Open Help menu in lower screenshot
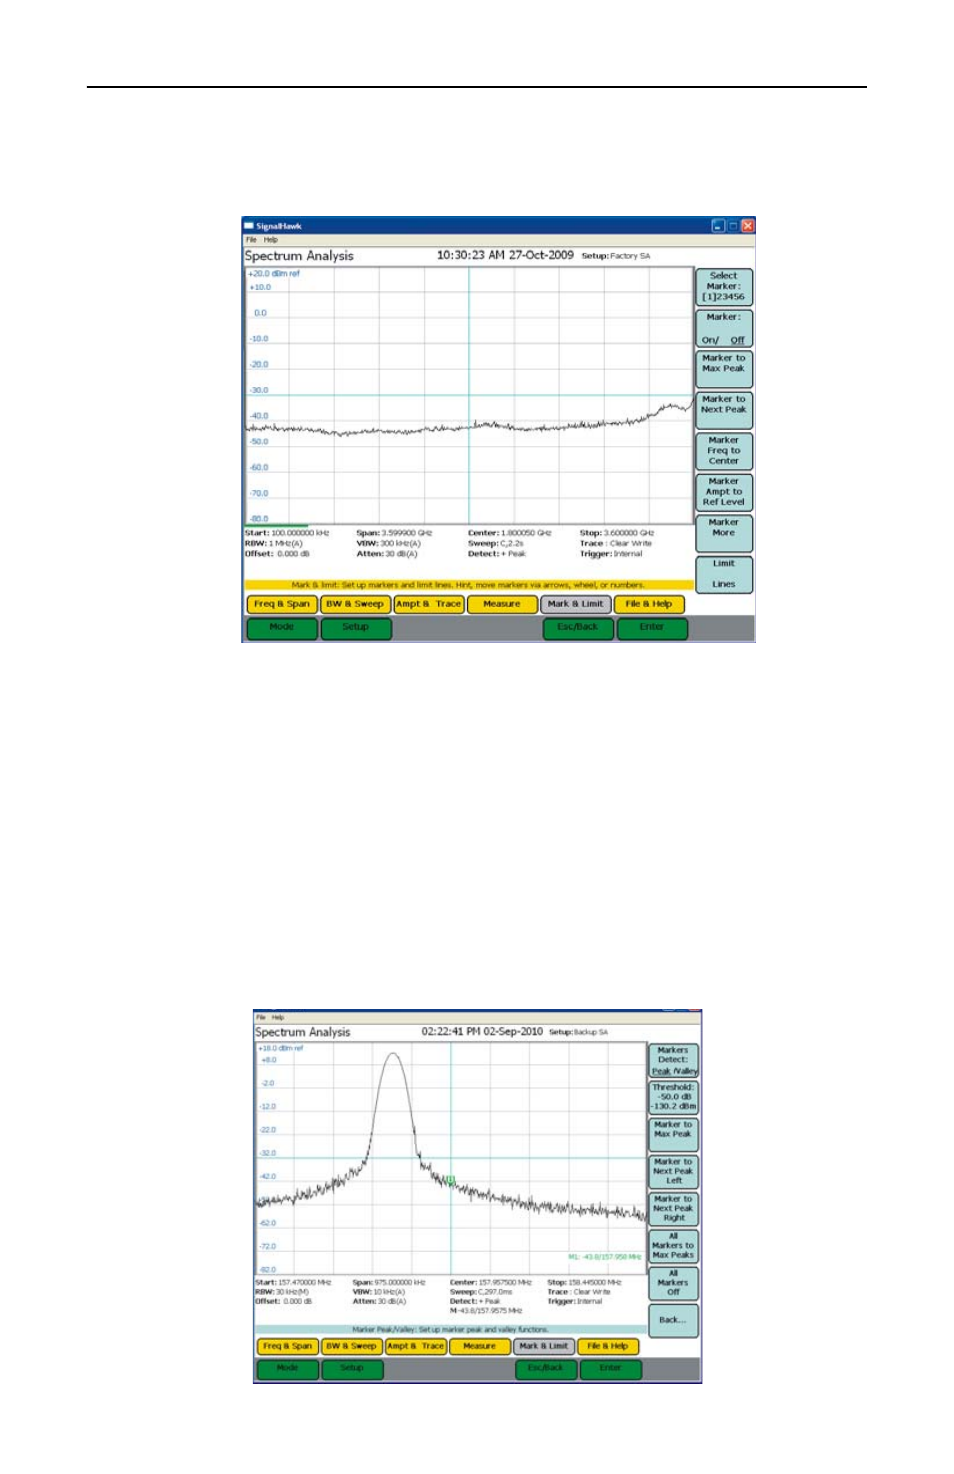 (278, 1017)
